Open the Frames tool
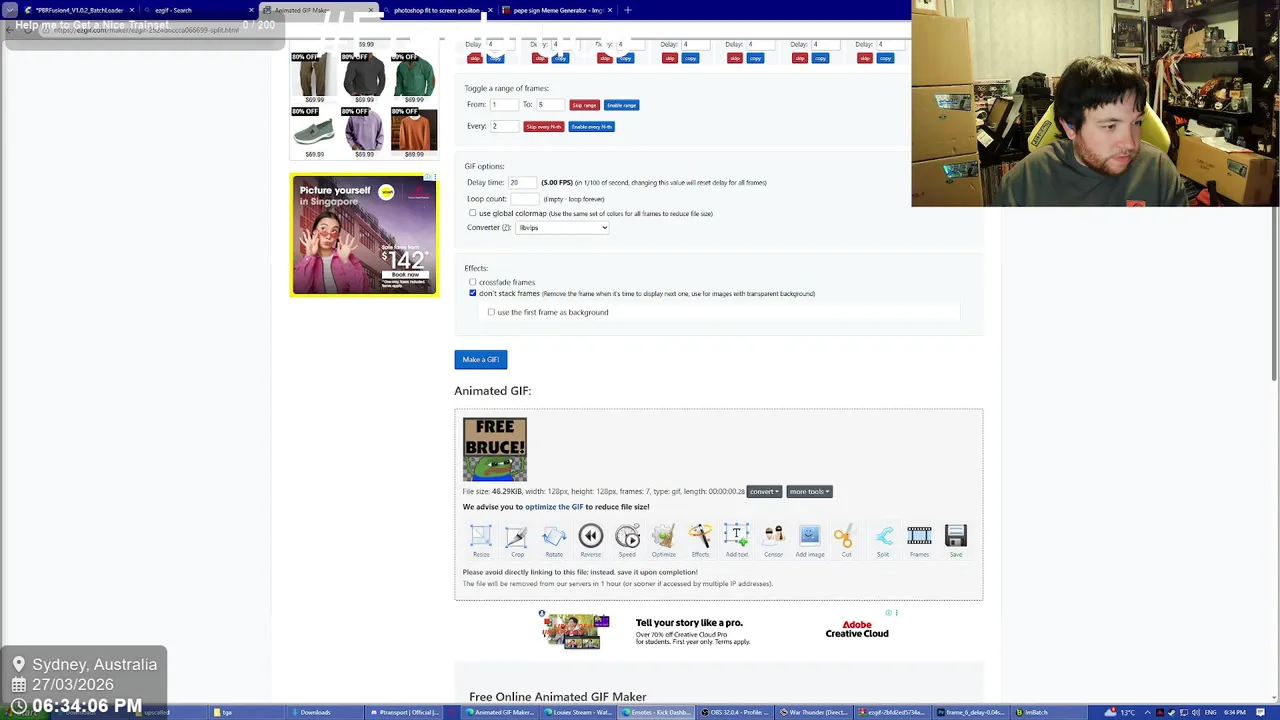 click(919, 541)
